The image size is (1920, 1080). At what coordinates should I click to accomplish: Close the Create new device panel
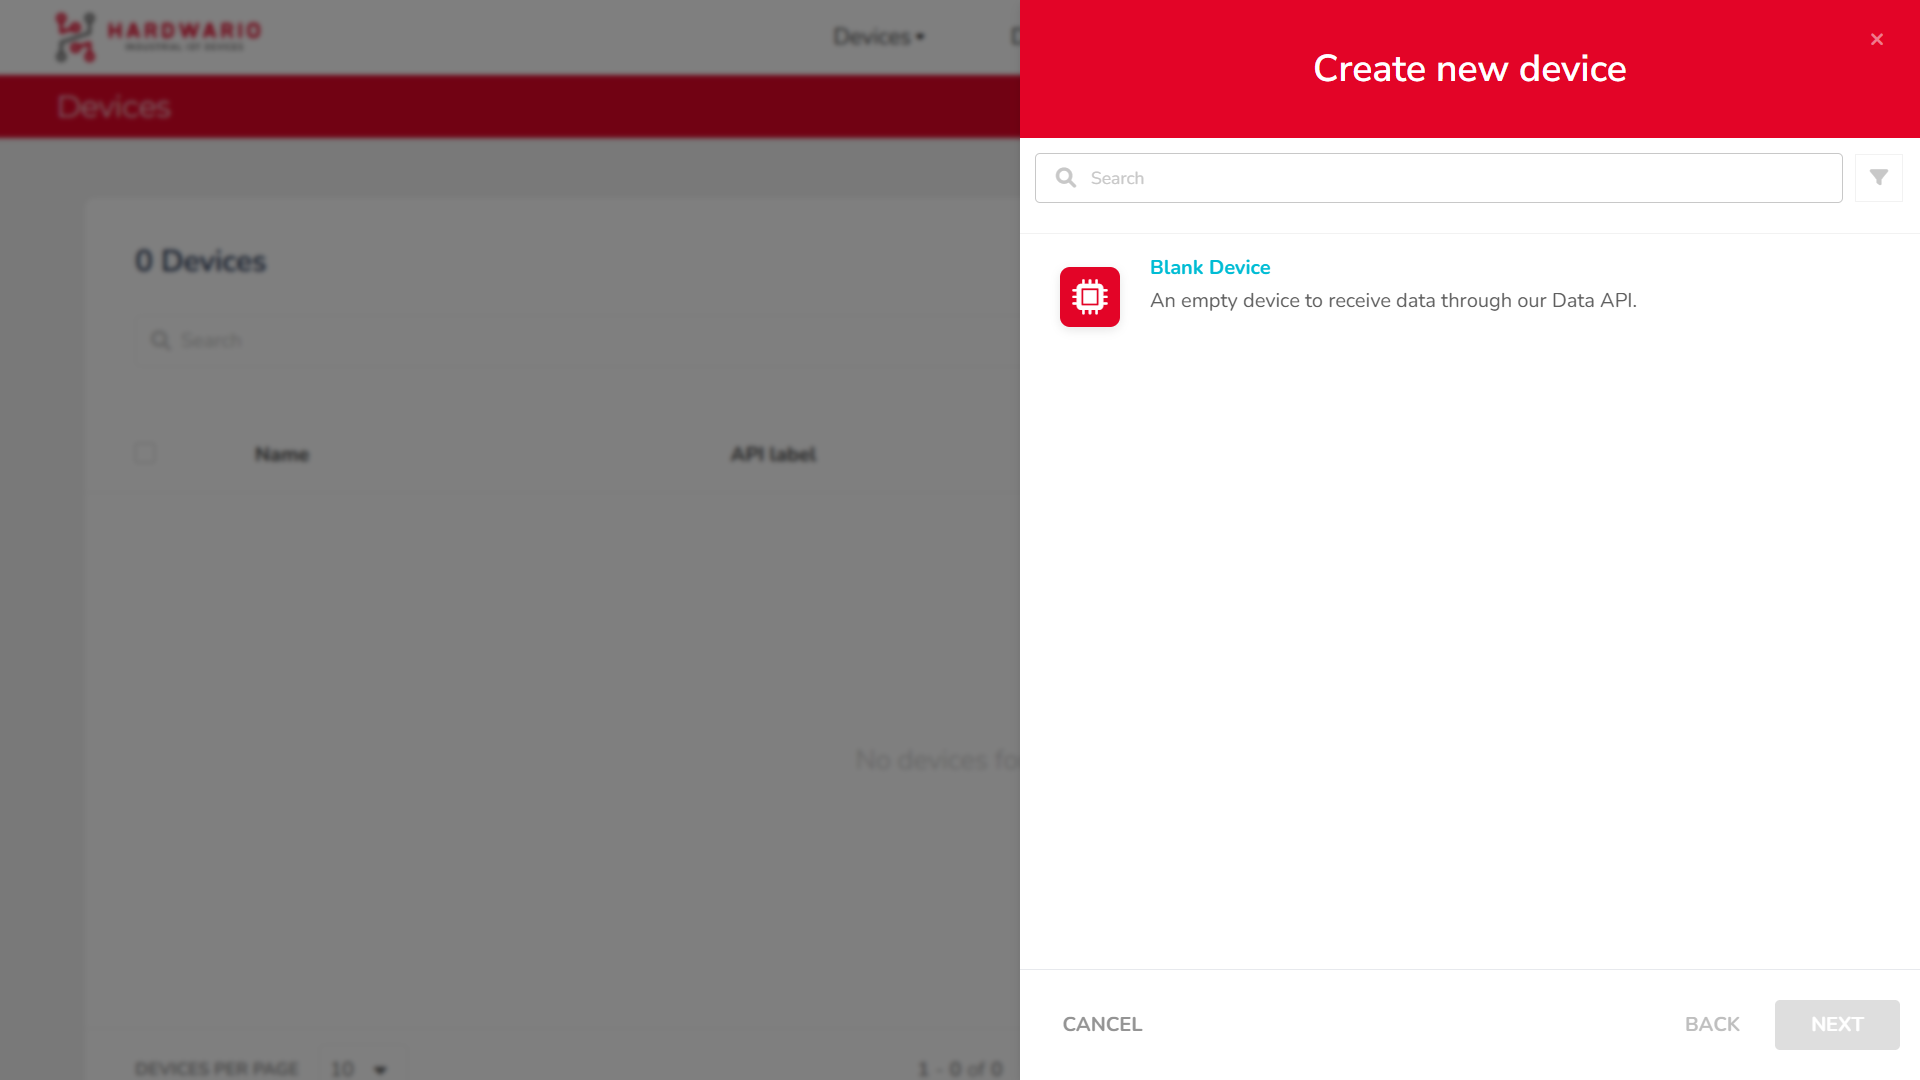coord(1876,40)
